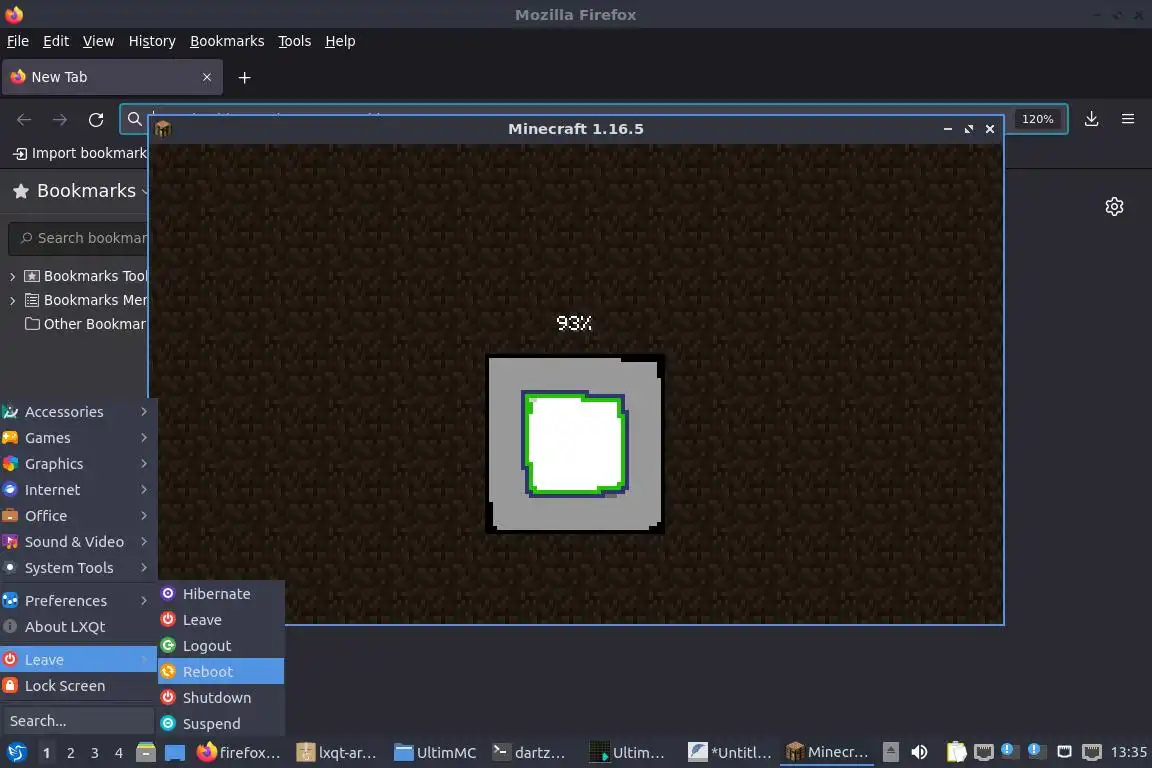Switch to firefox taskbar window
The height and width of the screenshot is (768, 1152).
[240, 753]
